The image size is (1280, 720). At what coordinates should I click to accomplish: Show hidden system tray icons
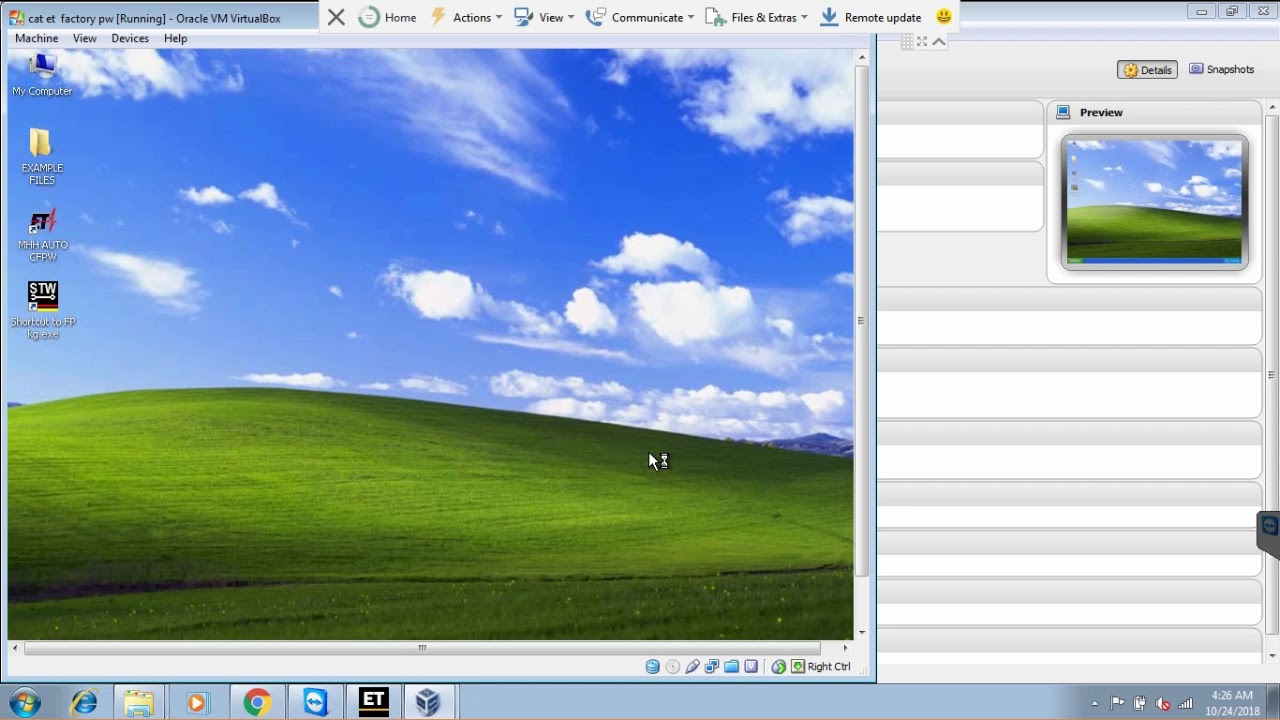(1095, 703)
